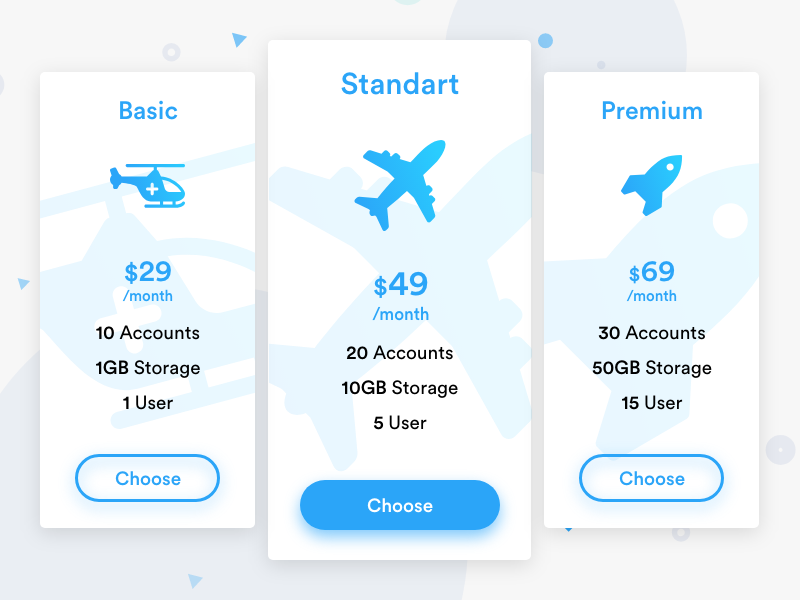Click the Premium plan heading
800x600 pixels.
[x=651, y=111]
